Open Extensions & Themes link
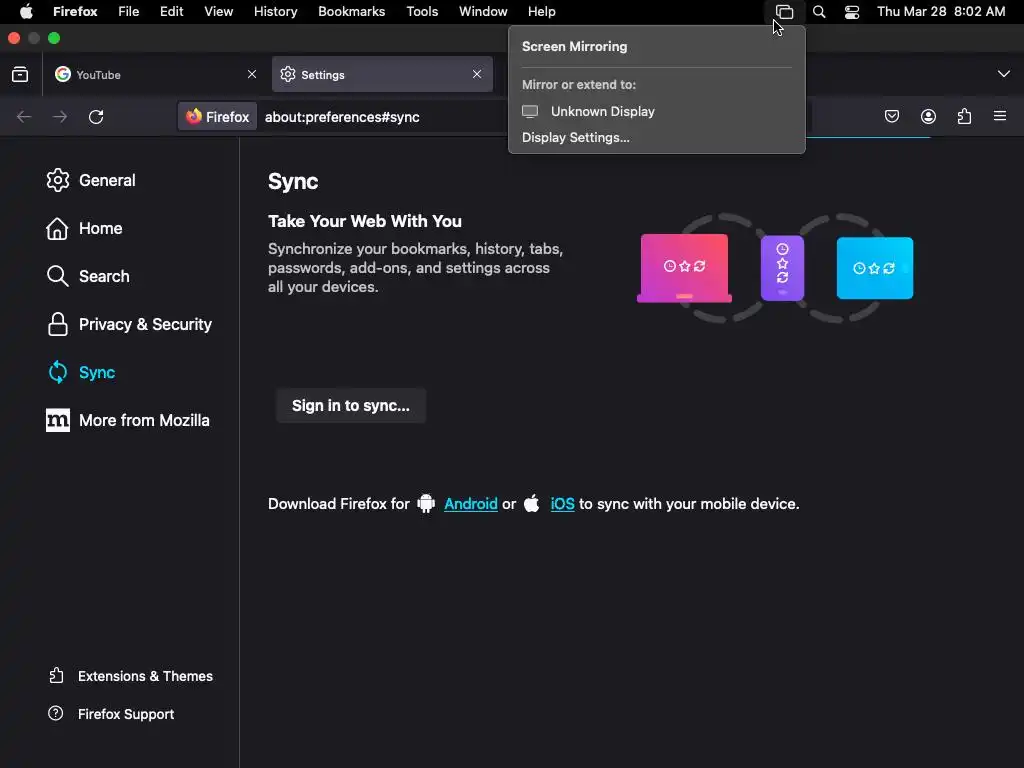1024x768 pixels. [x=131, y=676]
